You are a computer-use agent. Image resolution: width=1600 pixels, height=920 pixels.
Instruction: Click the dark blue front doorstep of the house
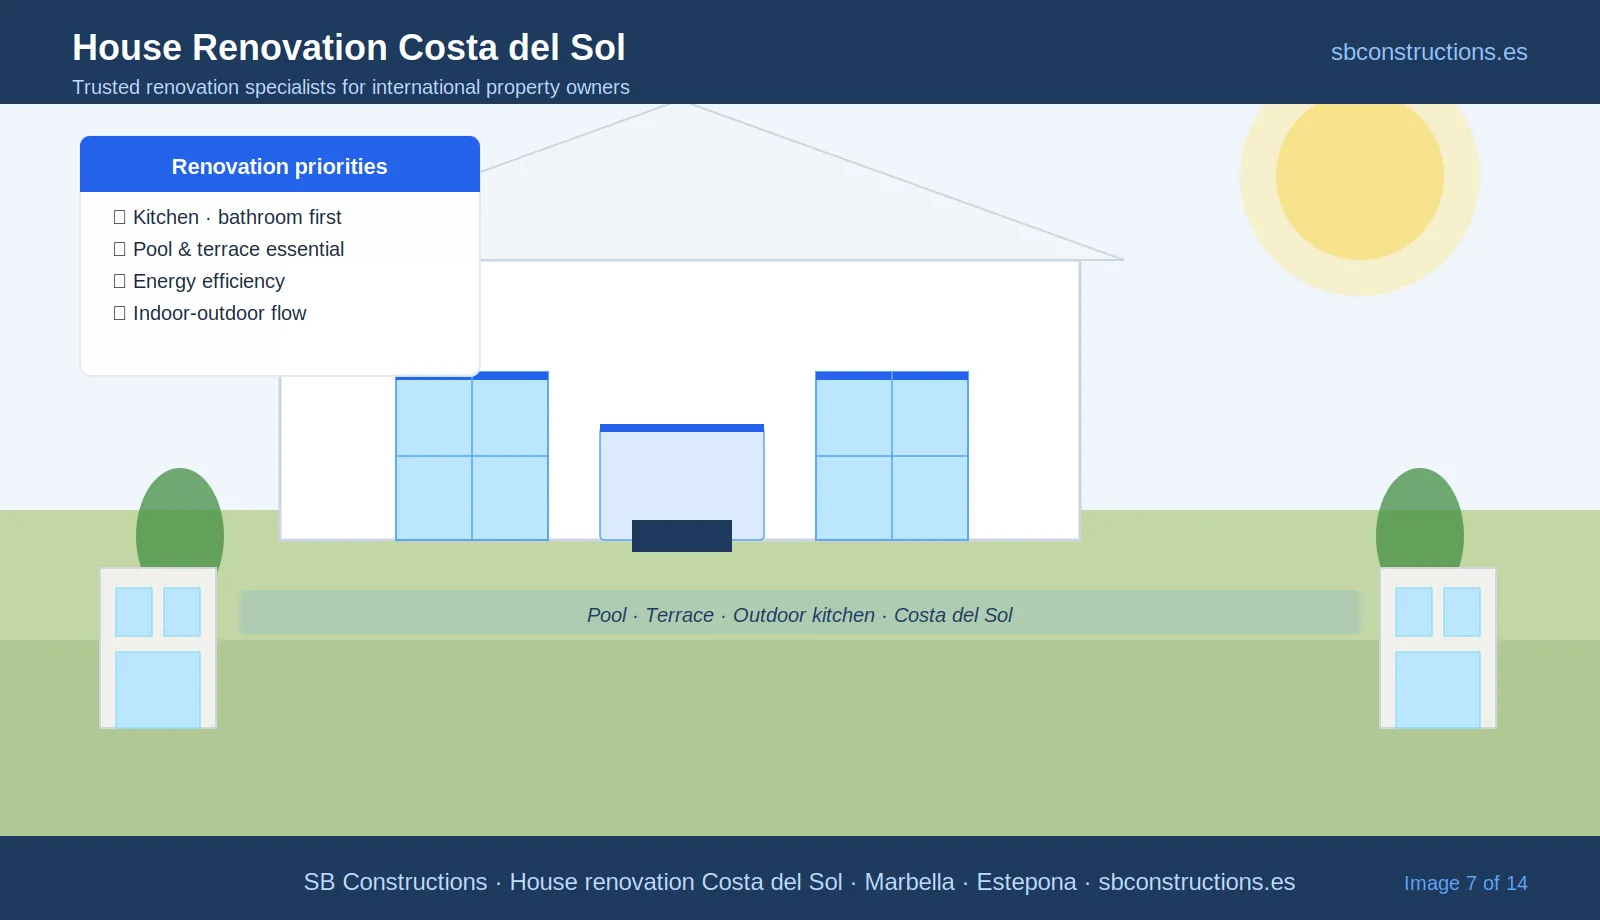(682, 536)
